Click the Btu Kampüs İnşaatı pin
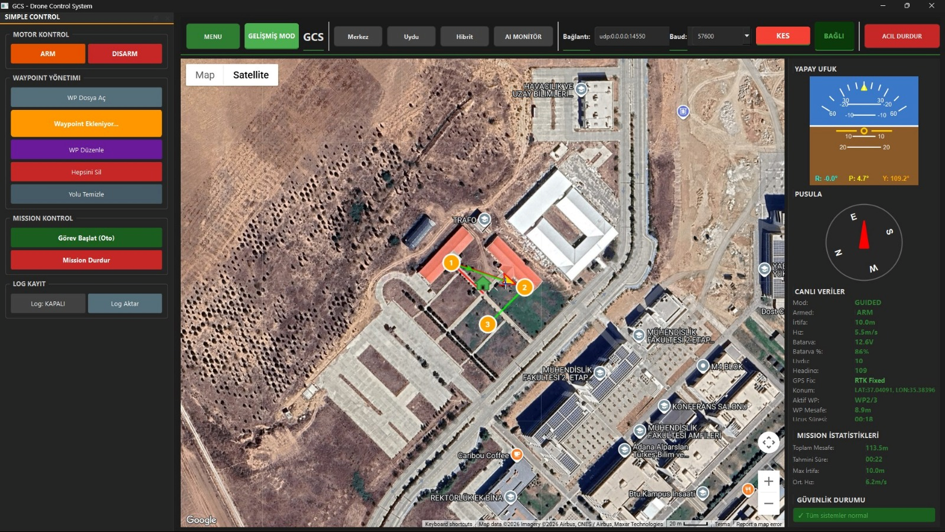Viewport: 945px width, 532px height. 703,493
